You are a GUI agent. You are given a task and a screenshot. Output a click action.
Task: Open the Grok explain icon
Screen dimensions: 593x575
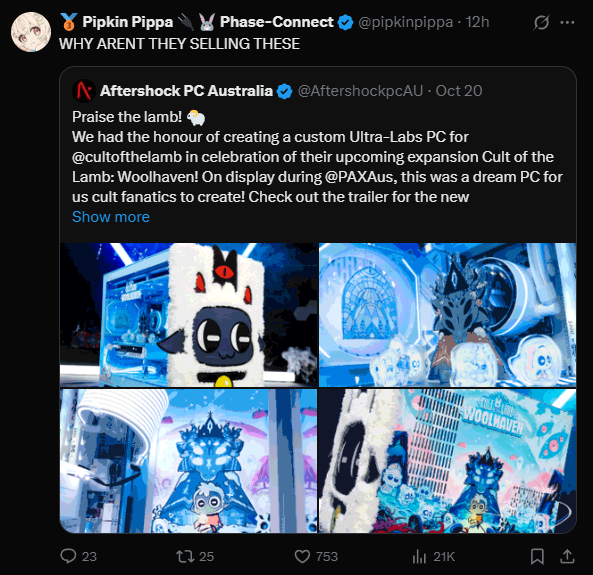click(541, 23)
